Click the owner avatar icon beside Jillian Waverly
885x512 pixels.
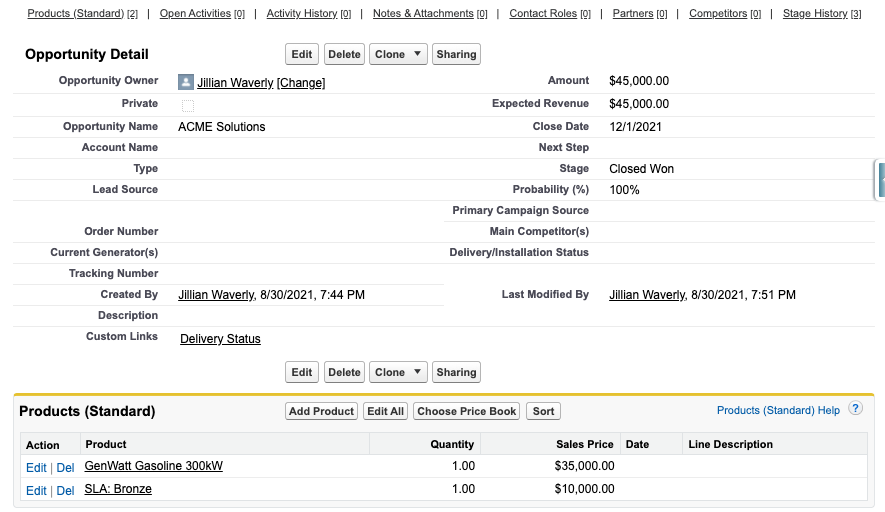click(x=186, y=82)
